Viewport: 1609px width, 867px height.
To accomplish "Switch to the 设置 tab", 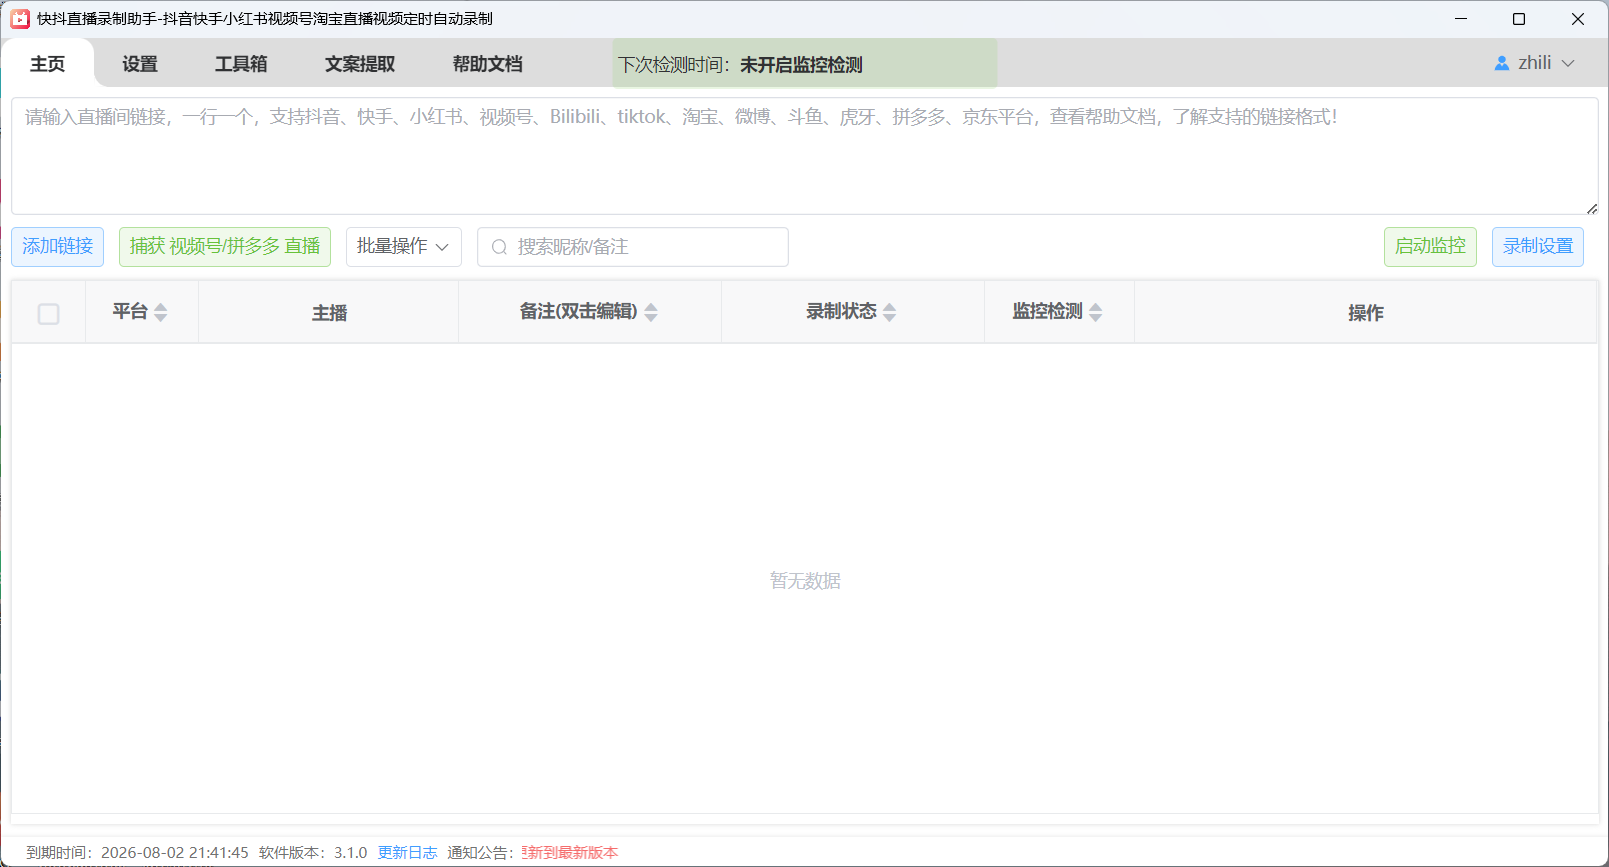I will point(140,64).
